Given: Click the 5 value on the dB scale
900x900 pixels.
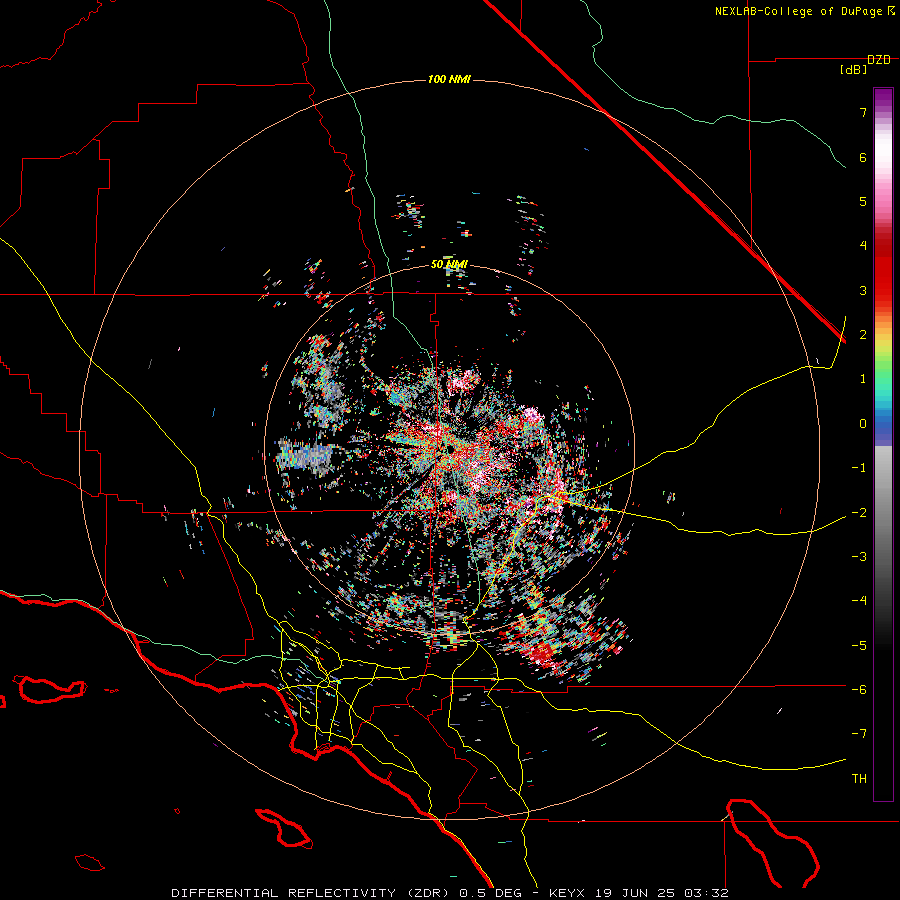Looking at the screenshot, I should click(x=863, y=201).
